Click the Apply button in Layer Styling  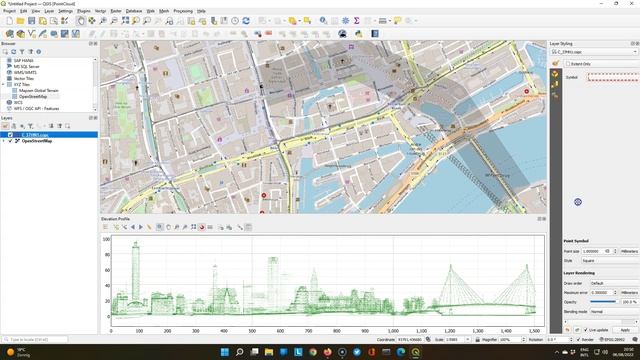tap(625, 330)
